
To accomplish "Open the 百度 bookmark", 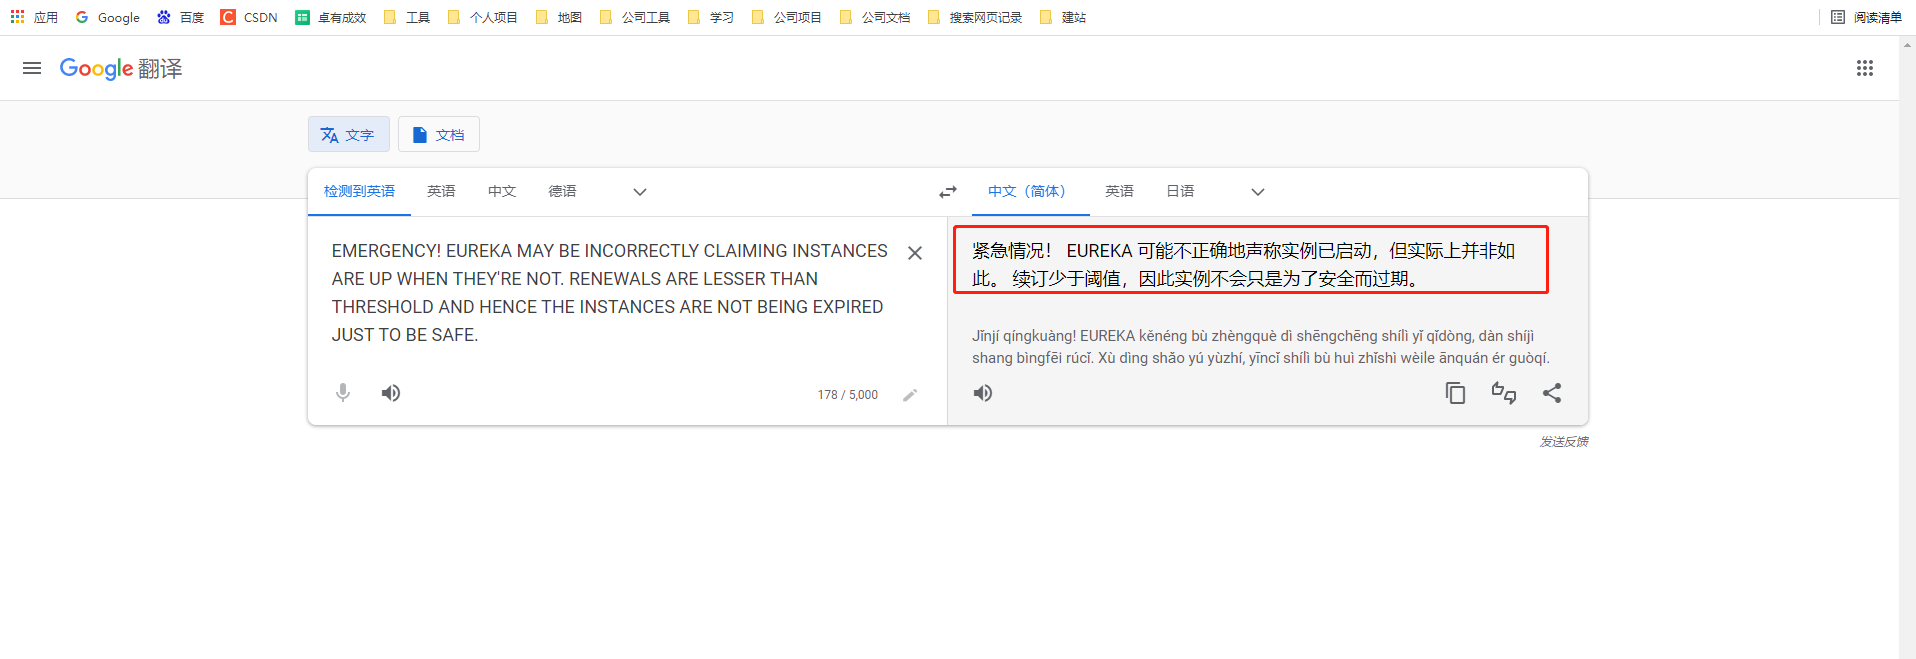I will 180,17.
